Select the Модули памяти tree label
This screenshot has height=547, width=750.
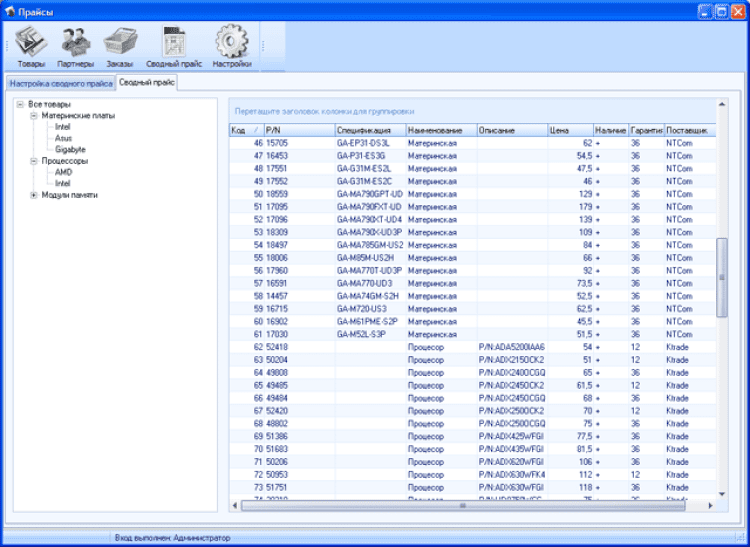(69, 195)
